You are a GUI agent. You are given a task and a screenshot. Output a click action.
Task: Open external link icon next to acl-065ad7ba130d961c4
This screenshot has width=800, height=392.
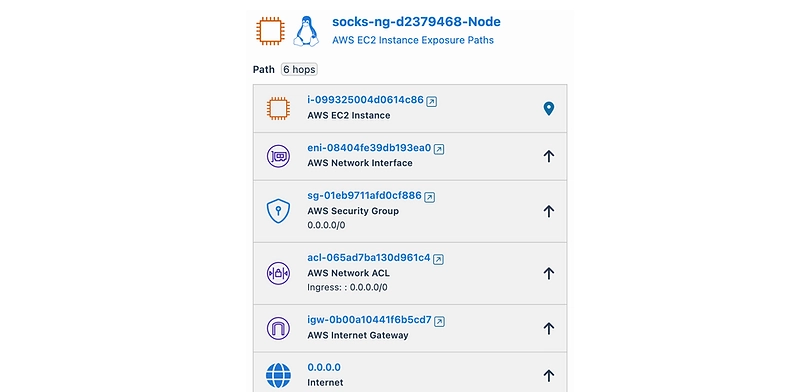tap(438, 259)
